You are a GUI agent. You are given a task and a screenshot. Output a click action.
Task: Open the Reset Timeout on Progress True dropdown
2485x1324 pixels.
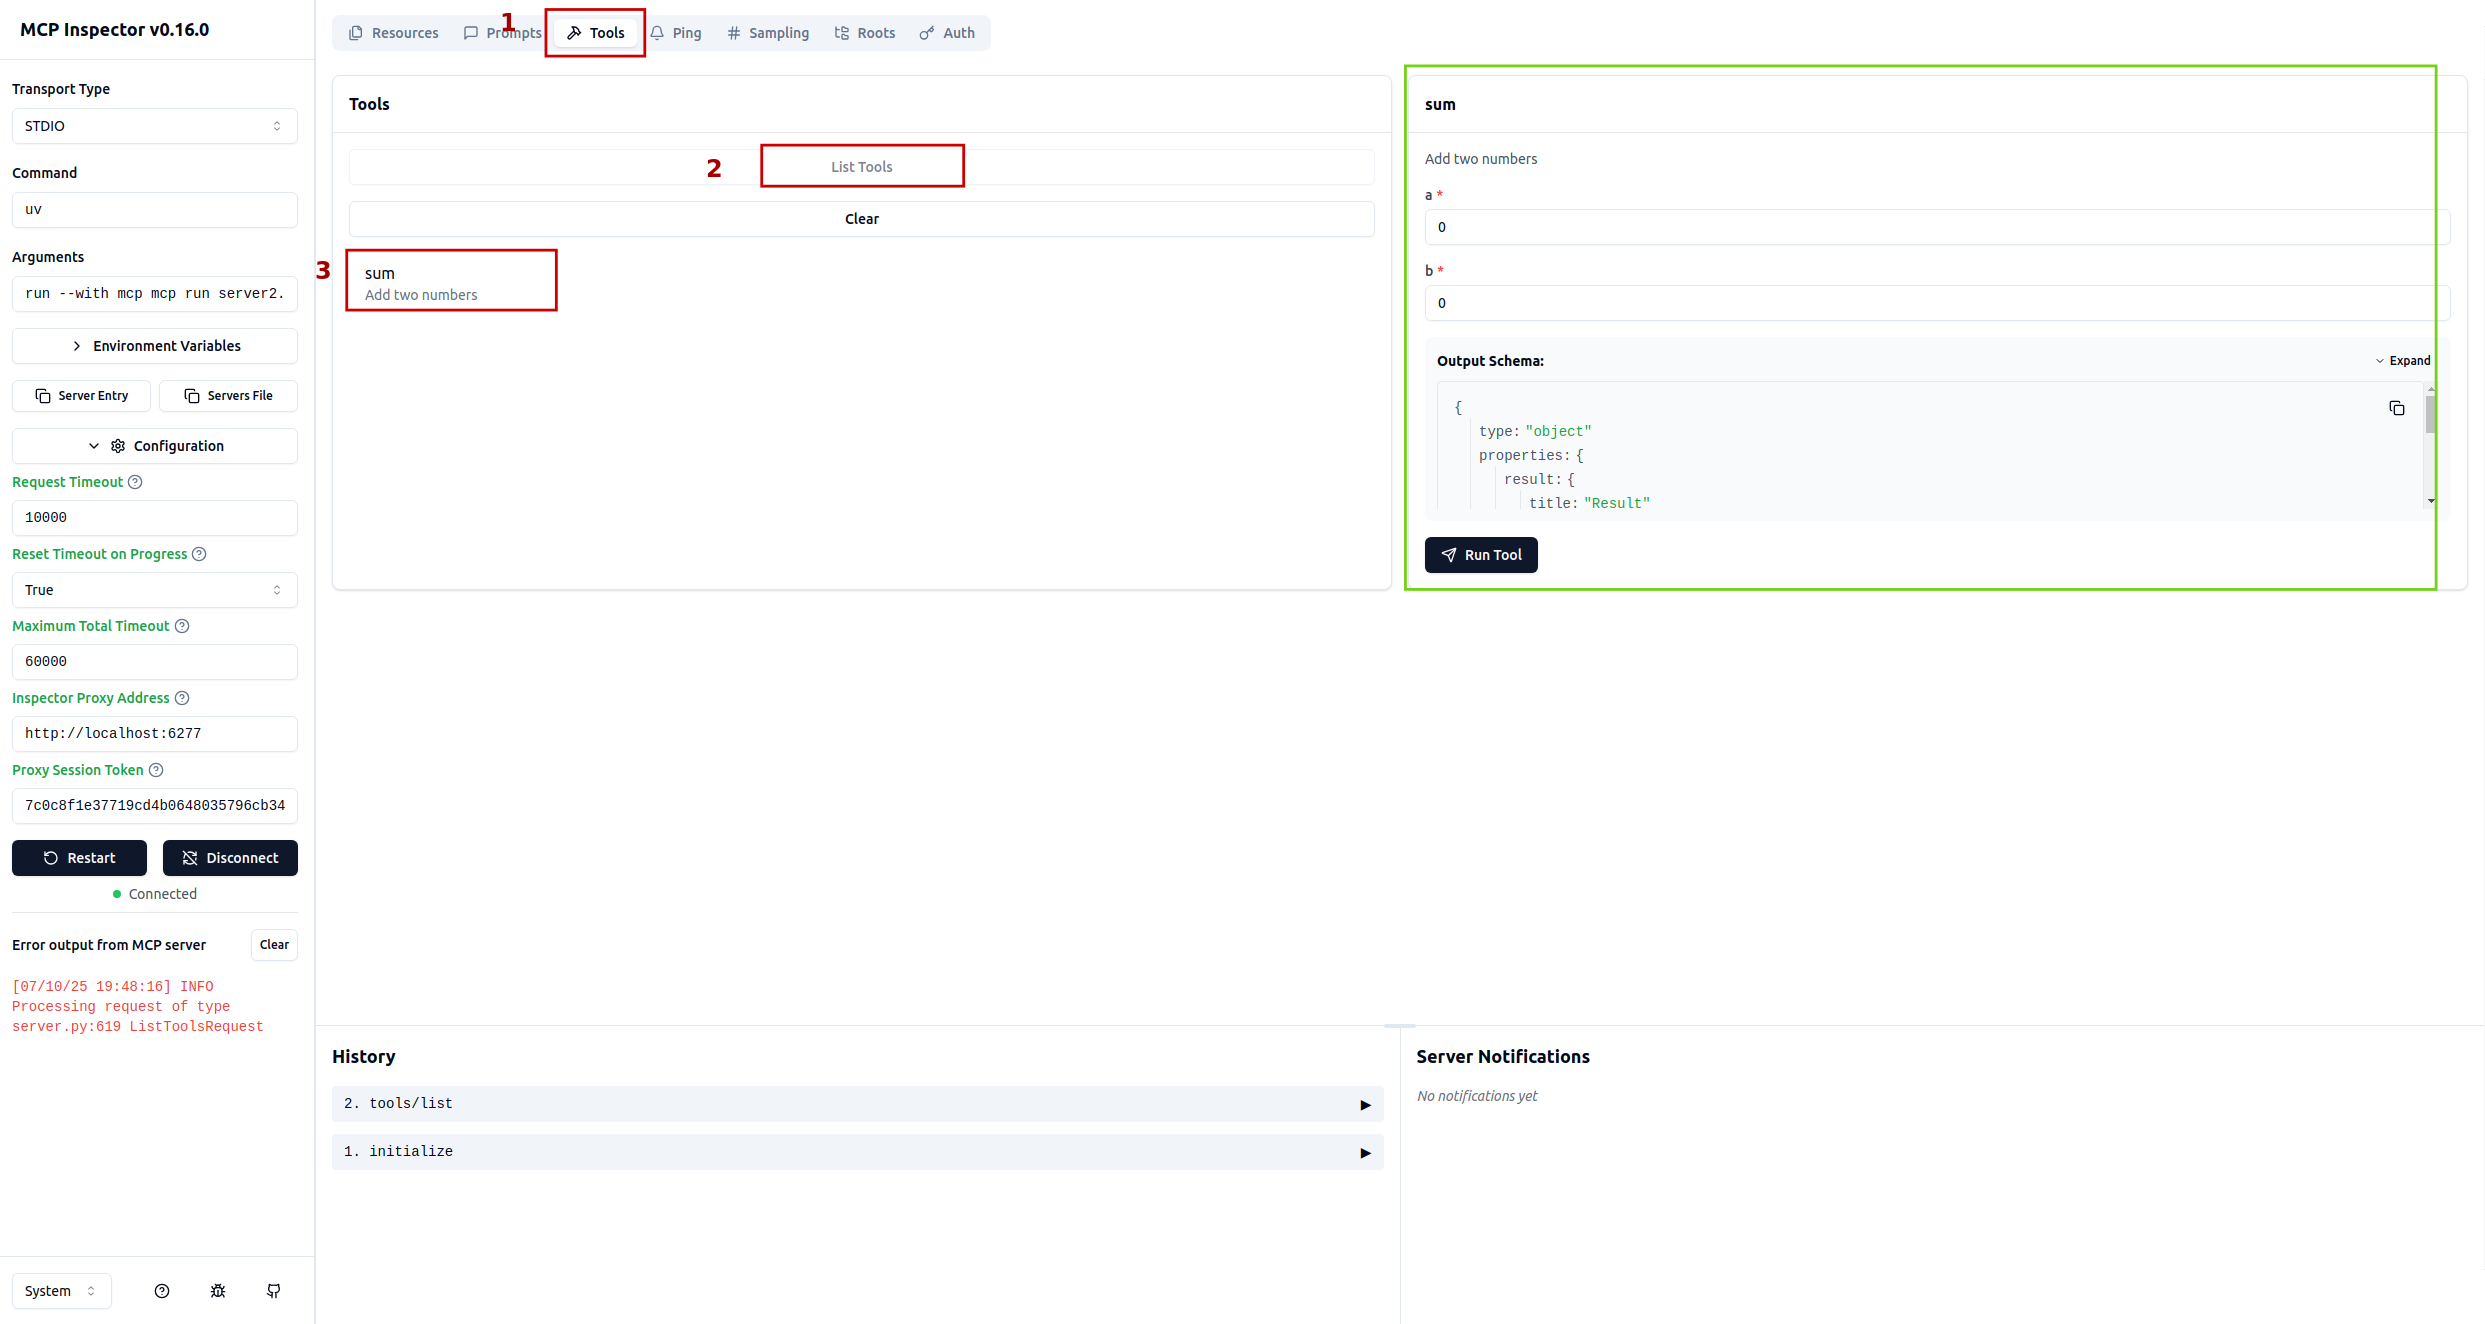point(154,590)
